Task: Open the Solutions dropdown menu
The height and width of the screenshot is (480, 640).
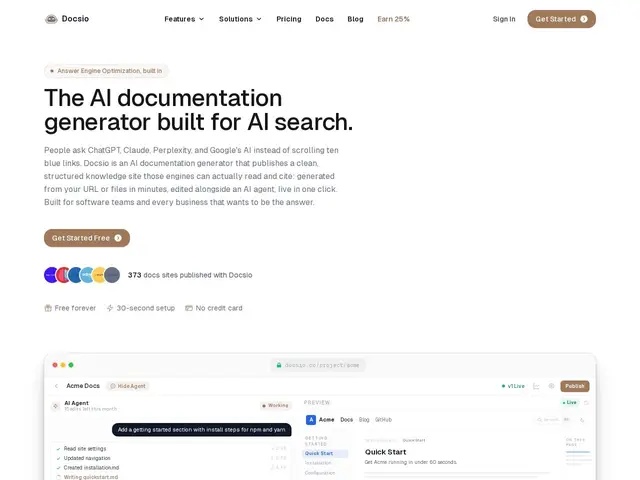Action: tap(240, 19)
